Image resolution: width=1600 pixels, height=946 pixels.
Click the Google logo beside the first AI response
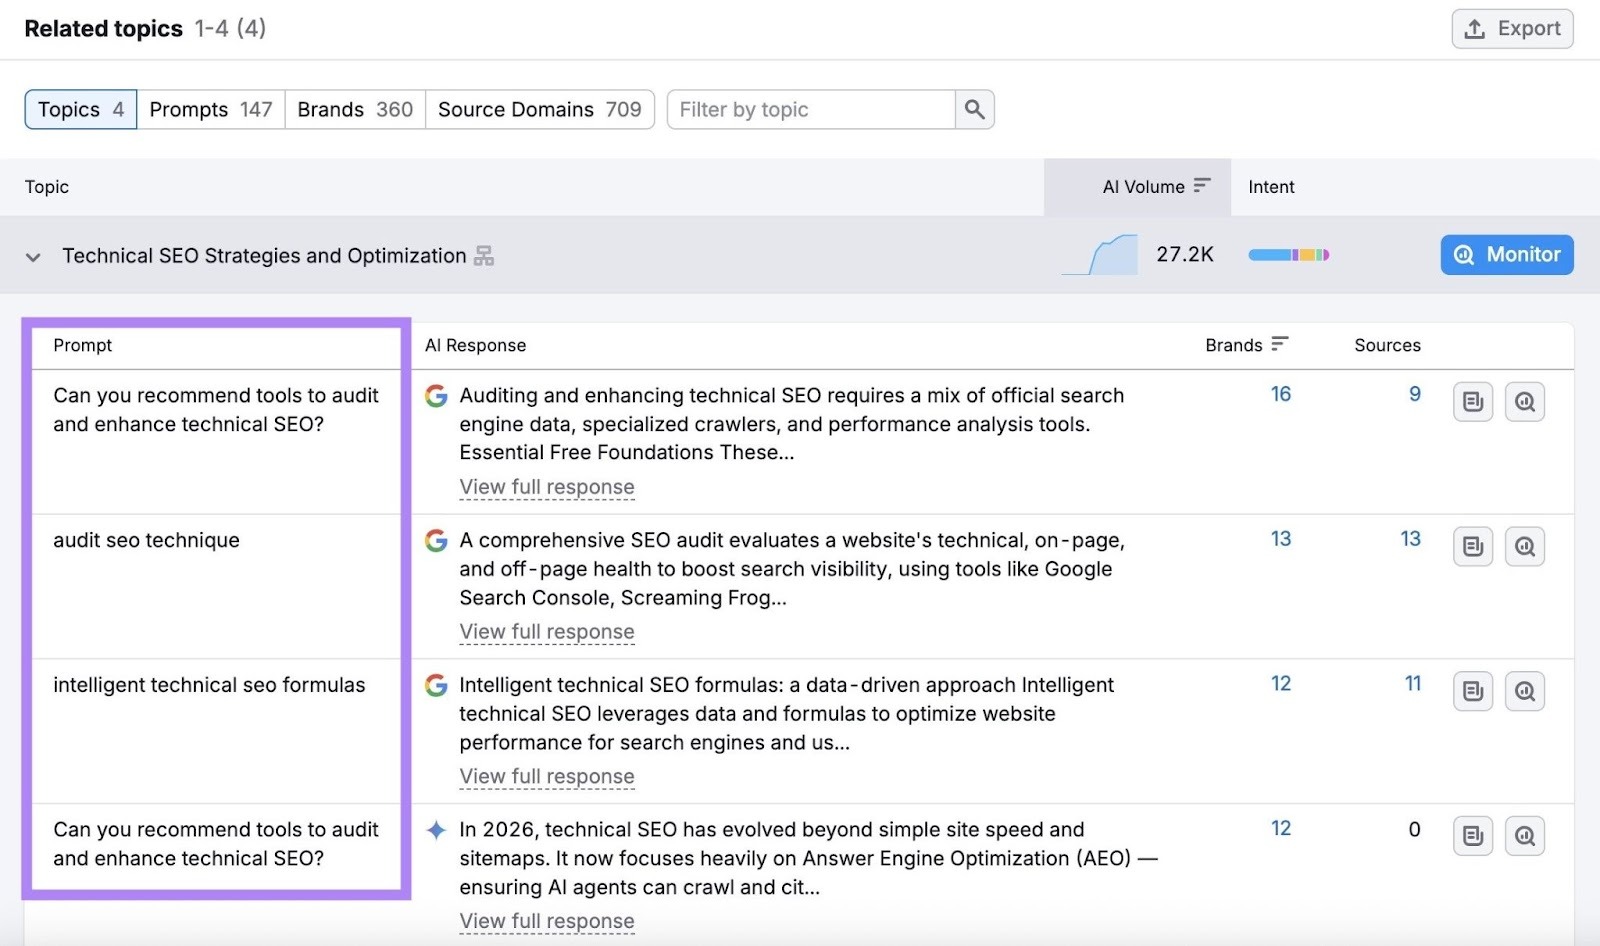(435, 396)
